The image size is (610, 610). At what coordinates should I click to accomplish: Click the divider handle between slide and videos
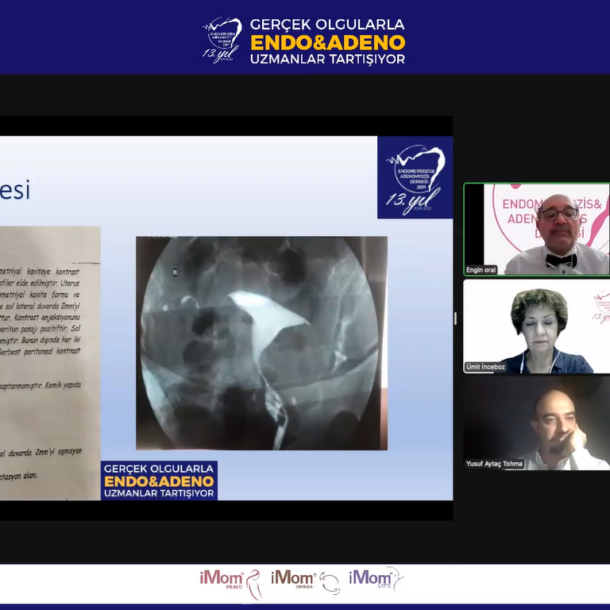456,318
